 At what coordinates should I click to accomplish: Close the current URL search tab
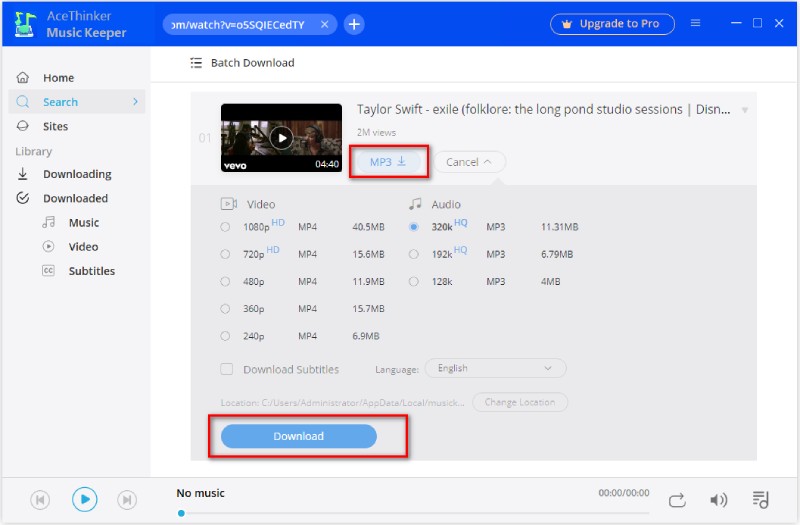[x=325, y=24]
